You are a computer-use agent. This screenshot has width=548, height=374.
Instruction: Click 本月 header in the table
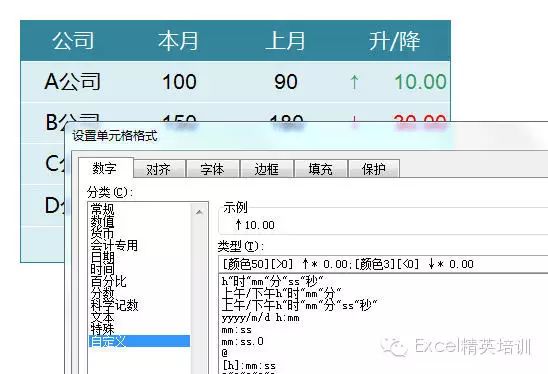pyautogui.click(x=178, y=41)
